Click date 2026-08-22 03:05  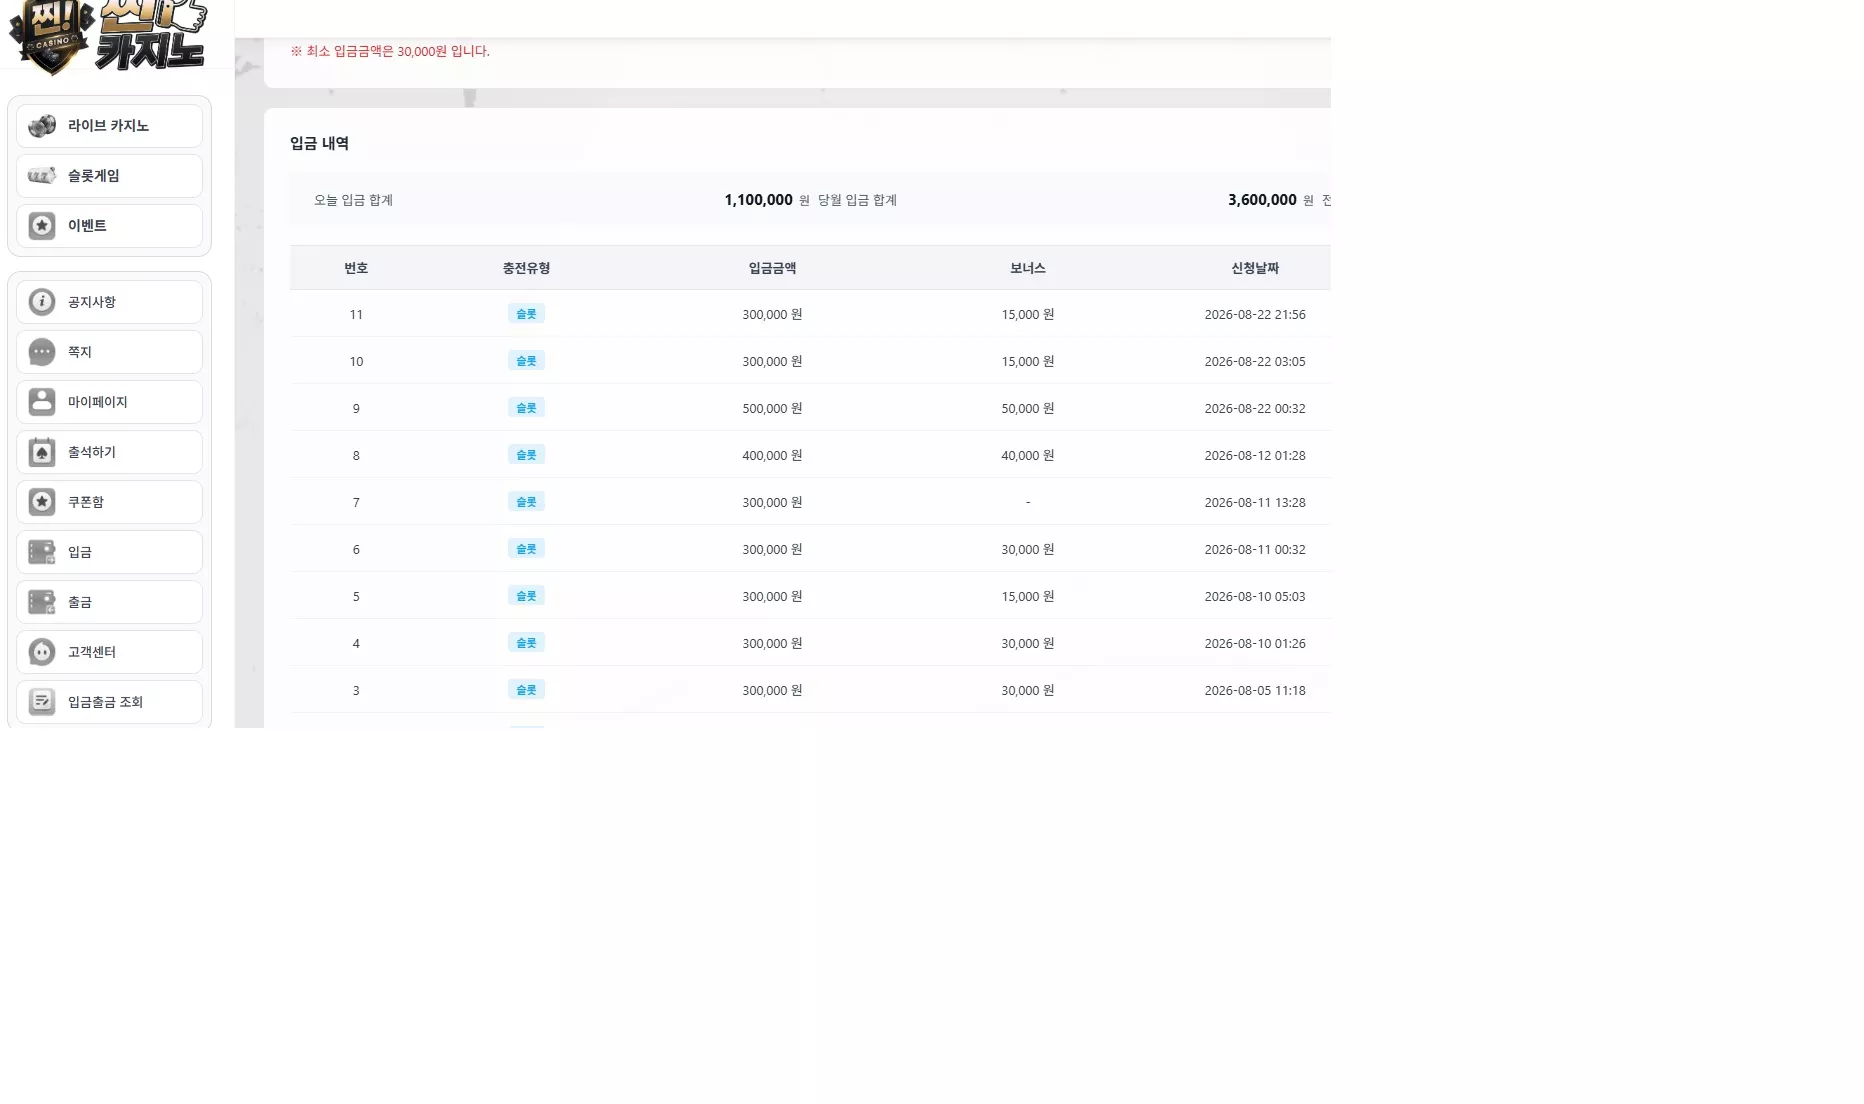click(1255, 361)
